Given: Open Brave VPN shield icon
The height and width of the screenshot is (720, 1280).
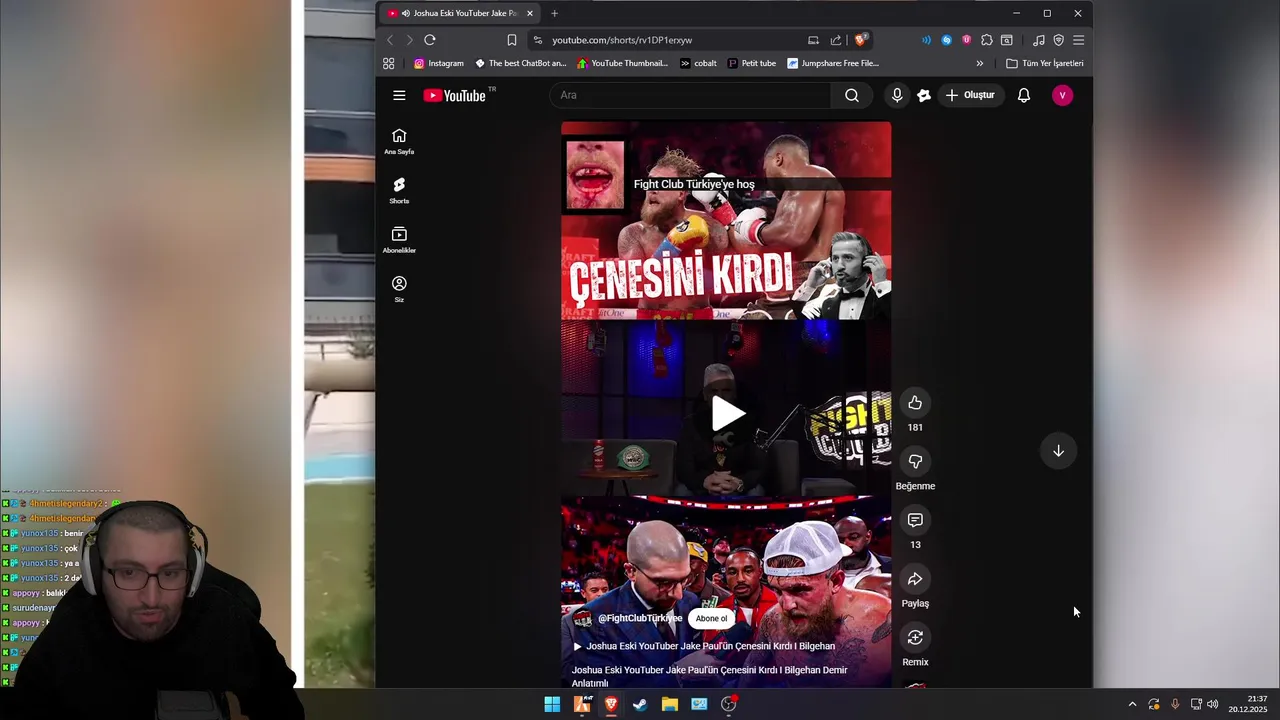Looking at the screenshot, I should click(x=1058, y=40).
